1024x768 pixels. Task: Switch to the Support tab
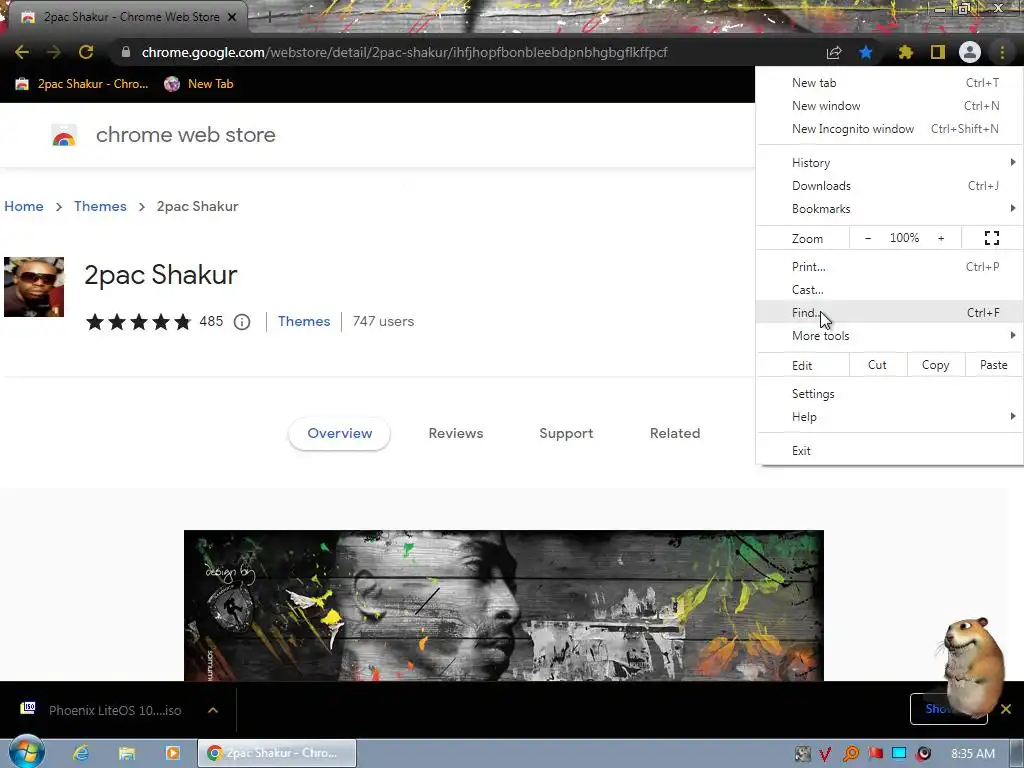pyautogui.click(x=566, y=434)
